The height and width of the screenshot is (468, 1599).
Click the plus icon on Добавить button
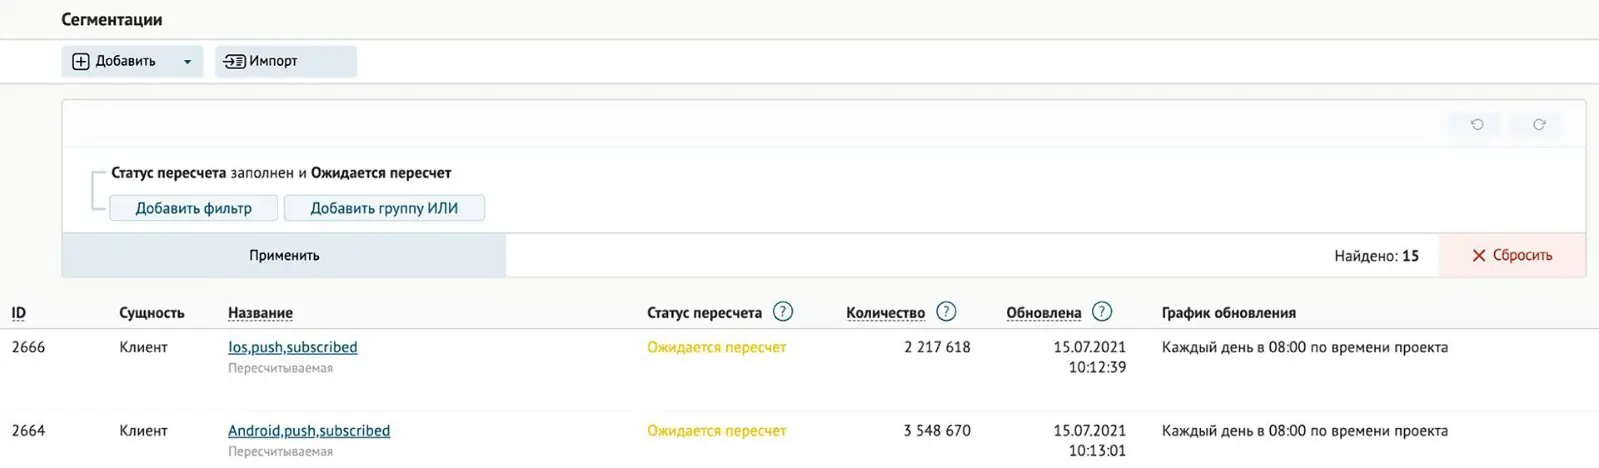click(x=81, y=61)
